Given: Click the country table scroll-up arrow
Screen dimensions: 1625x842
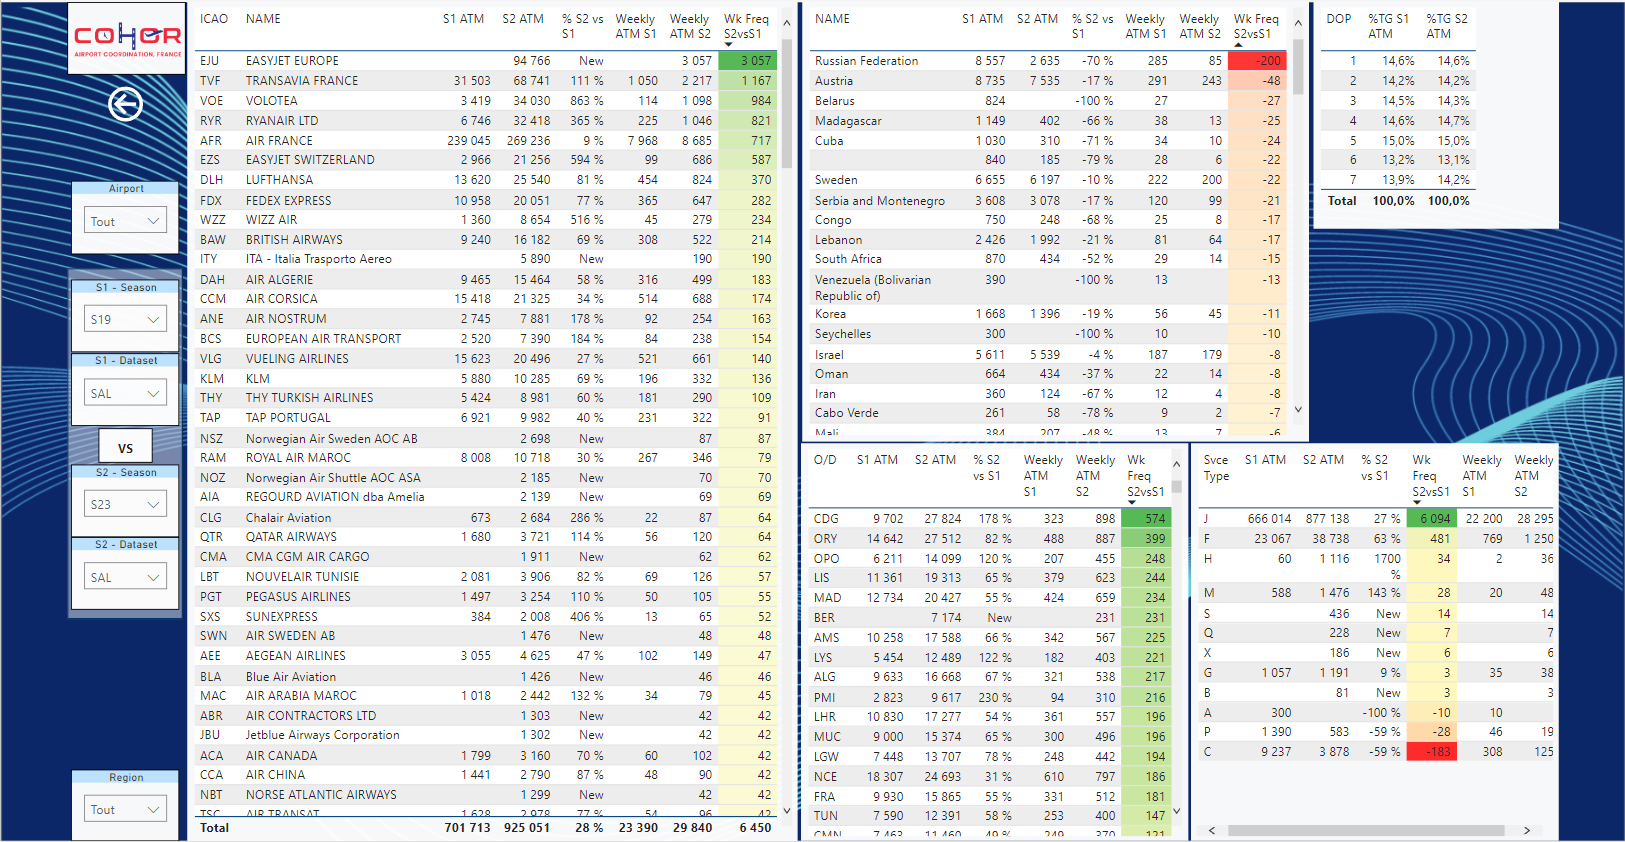Looking at the screenshot, I should 1298,22.
